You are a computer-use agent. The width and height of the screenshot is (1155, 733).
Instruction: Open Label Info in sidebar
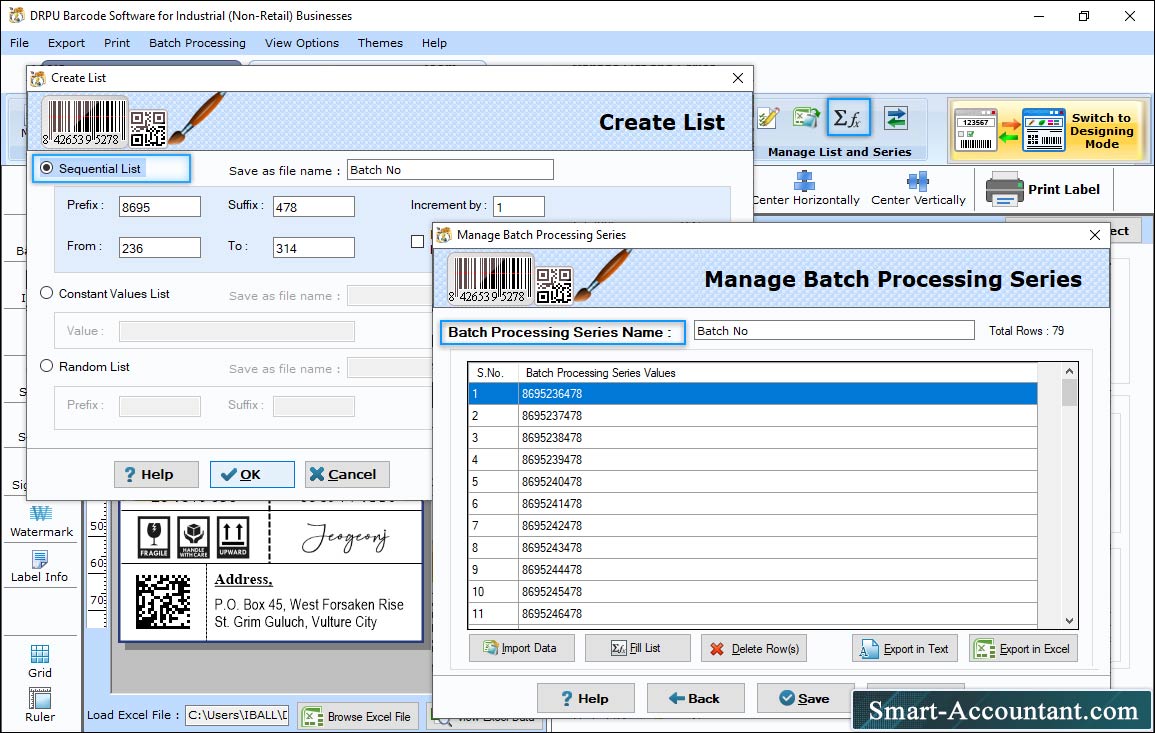40,567
